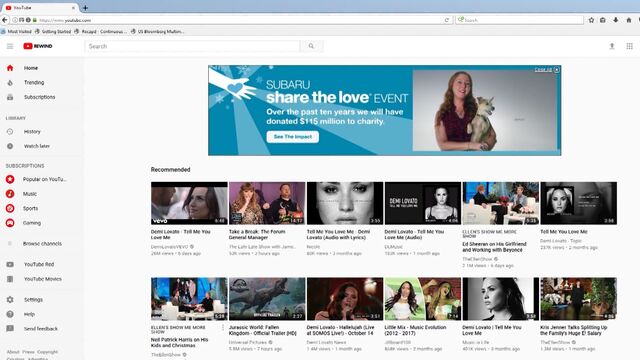Play Demi Lovato Tell Me You Love Me VEVO thumbnail
Screen dimensions: 640x360
tap(189, 203)
